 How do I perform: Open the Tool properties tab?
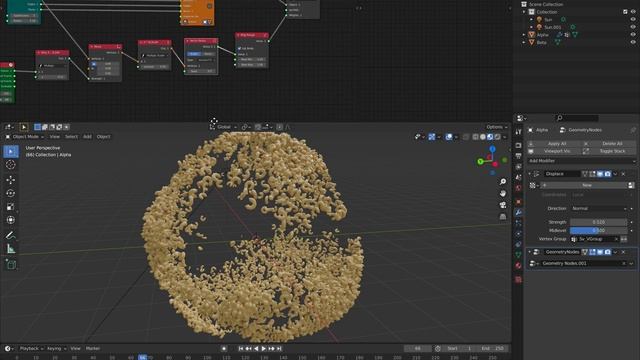point(518,132)
